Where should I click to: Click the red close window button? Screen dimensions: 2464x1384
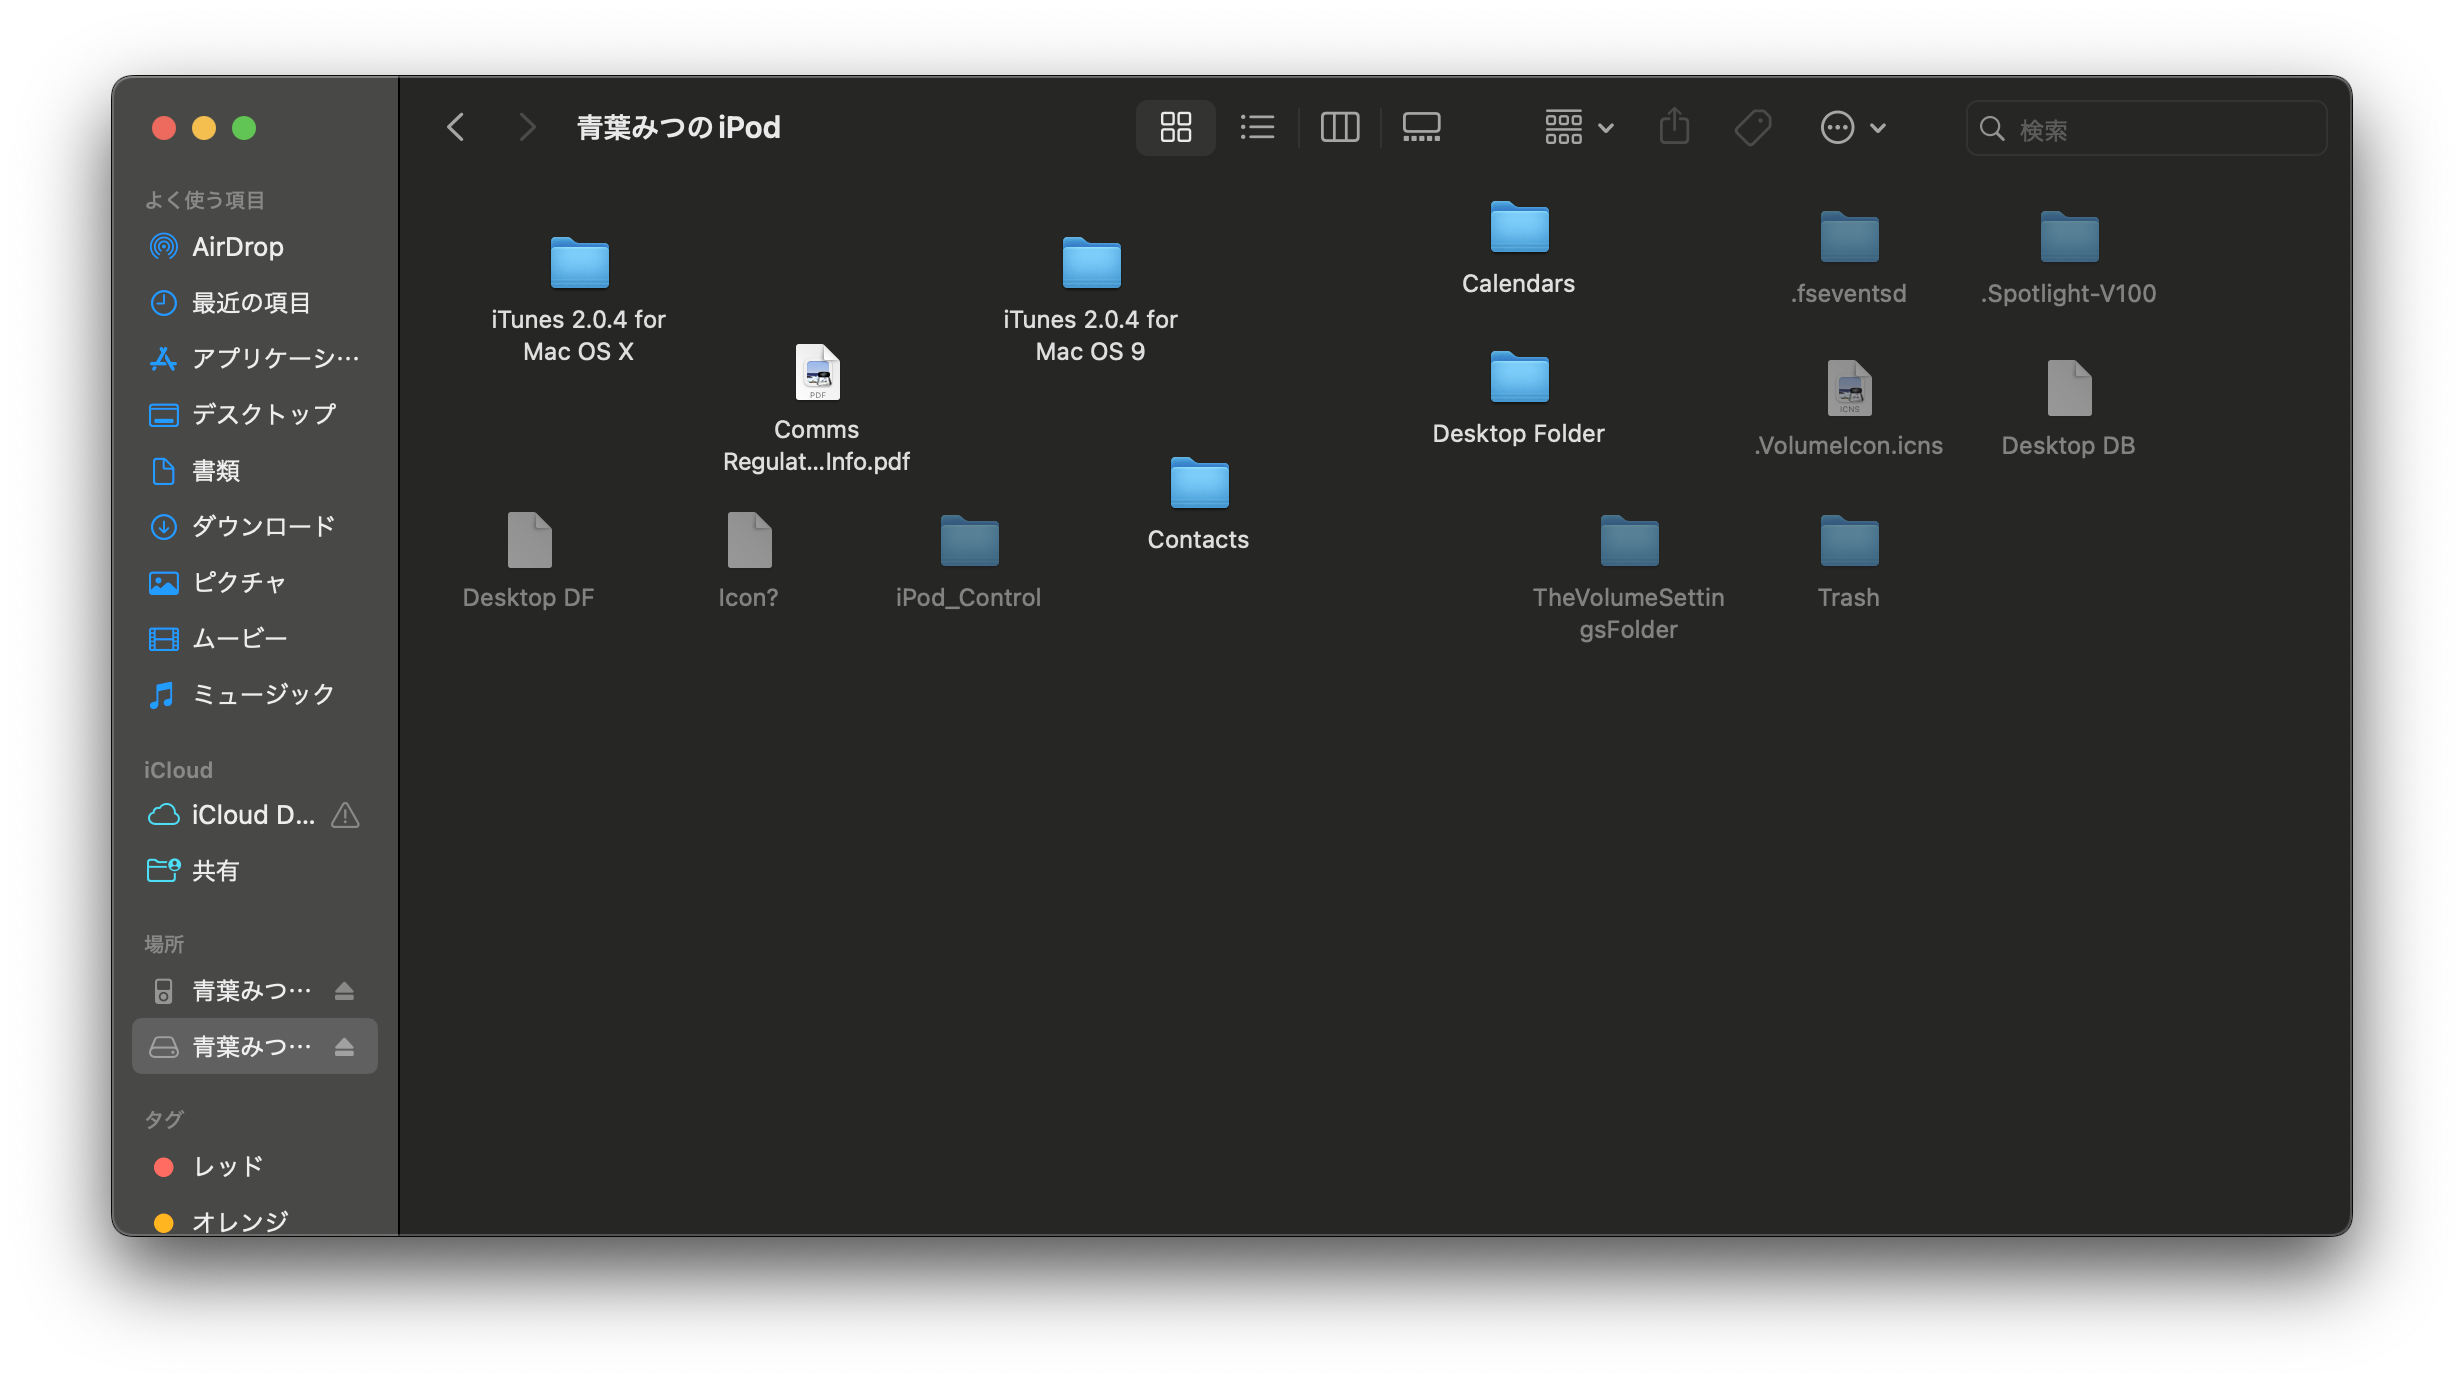(164, 128)
